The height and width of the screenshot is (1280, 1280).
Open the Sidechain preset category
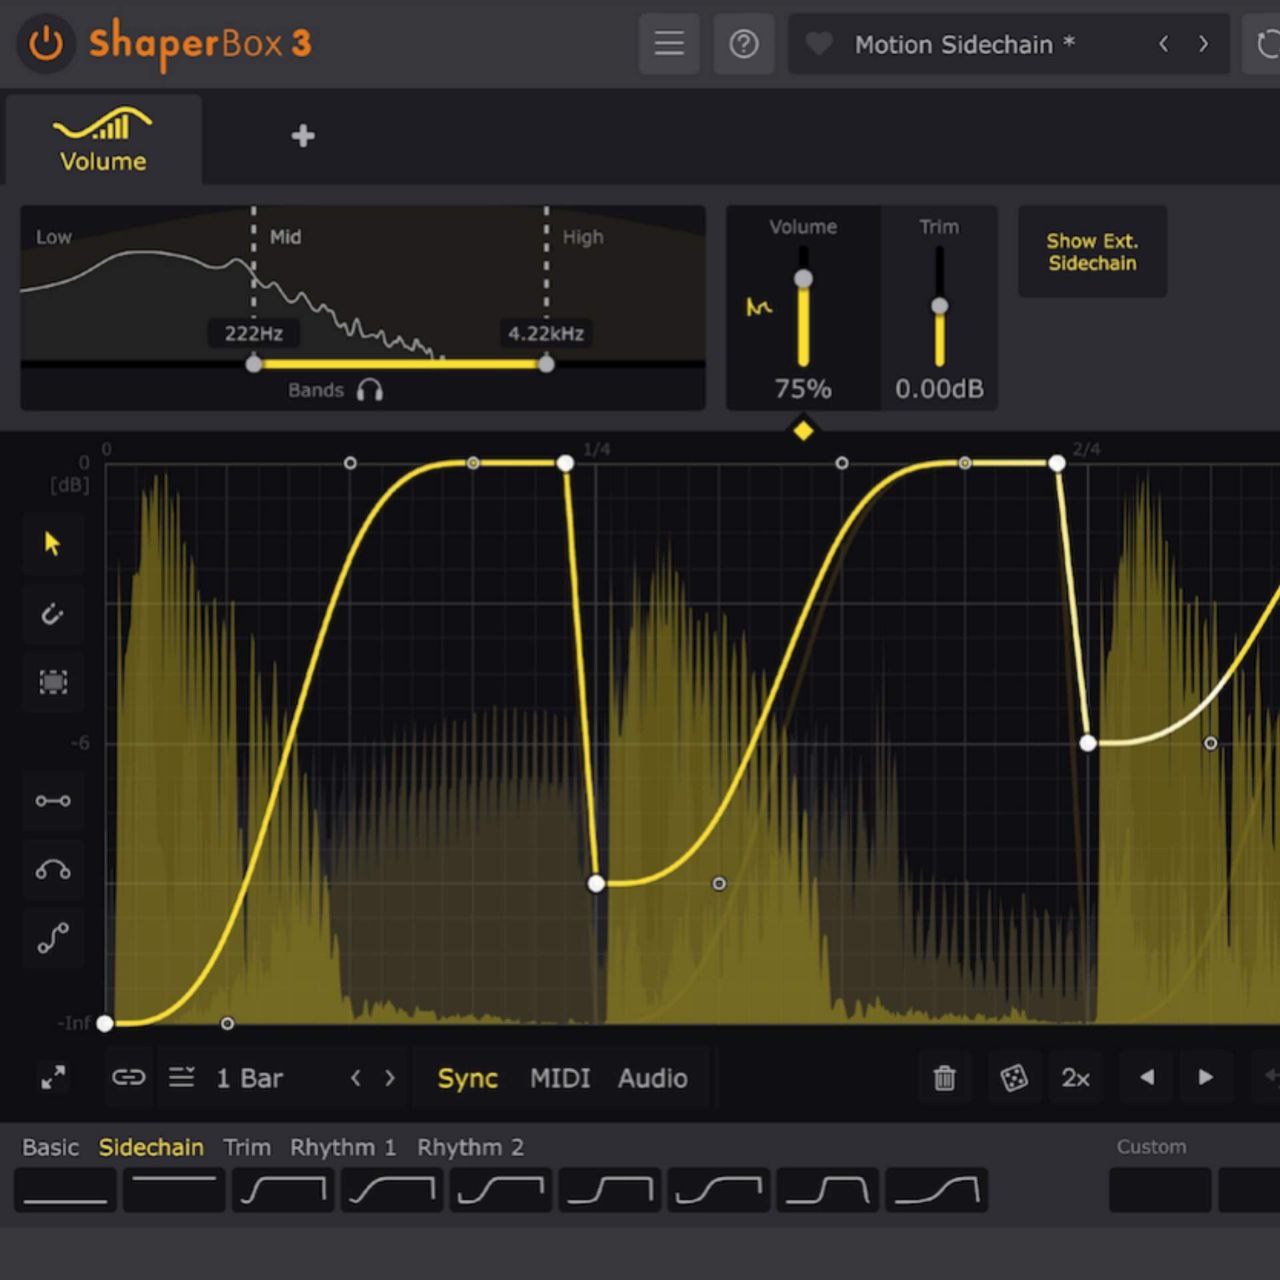tap(151, 1147)
